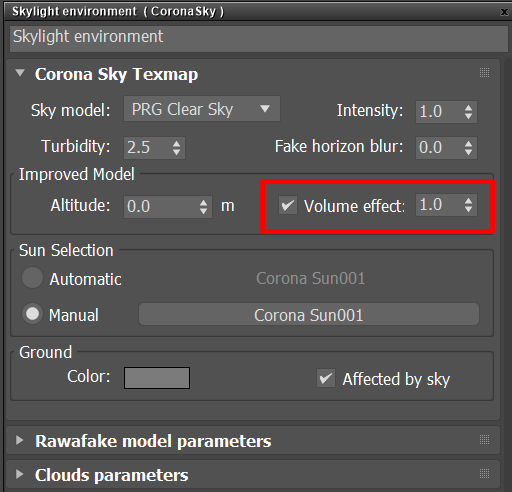The height and width of the screenshot is (492, 512).
Task: Toggle the Volume effect checkbox
Action: point(288,205)
